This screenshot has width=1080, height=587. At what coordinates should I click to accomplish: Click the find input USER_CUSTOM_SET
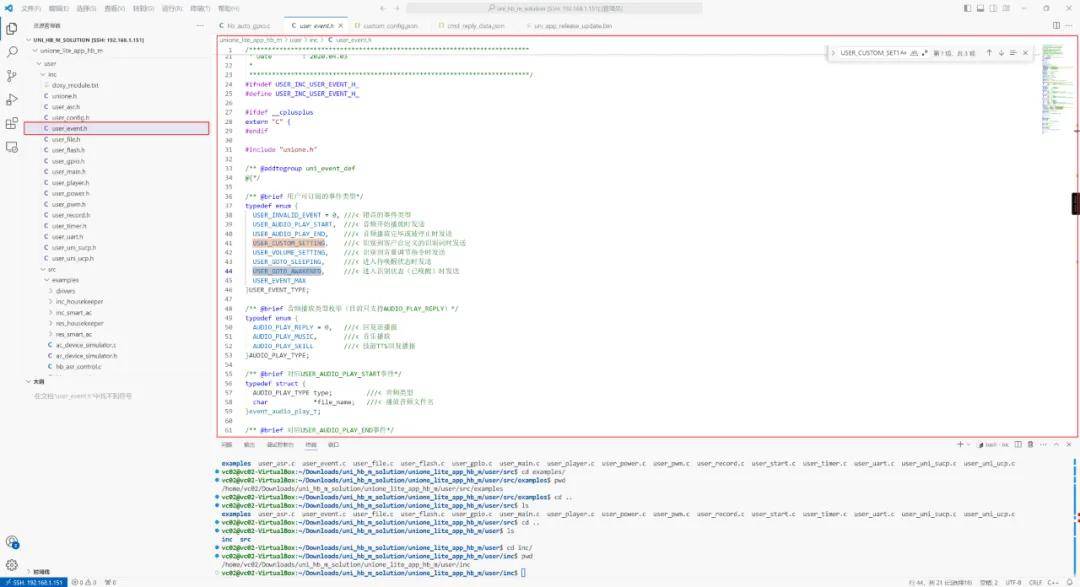click(868, 53)
